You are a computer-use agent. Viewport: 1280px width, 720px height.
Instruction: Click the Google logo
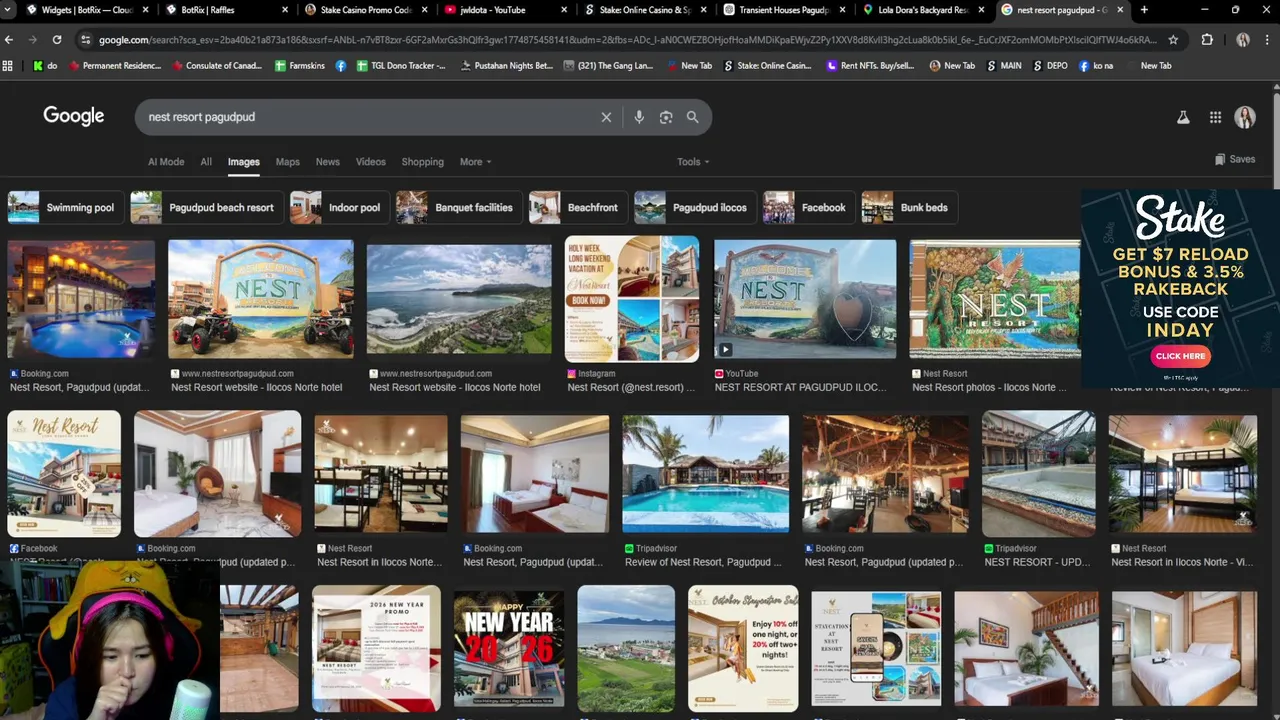pyautogui.click(x=74, y=116)
